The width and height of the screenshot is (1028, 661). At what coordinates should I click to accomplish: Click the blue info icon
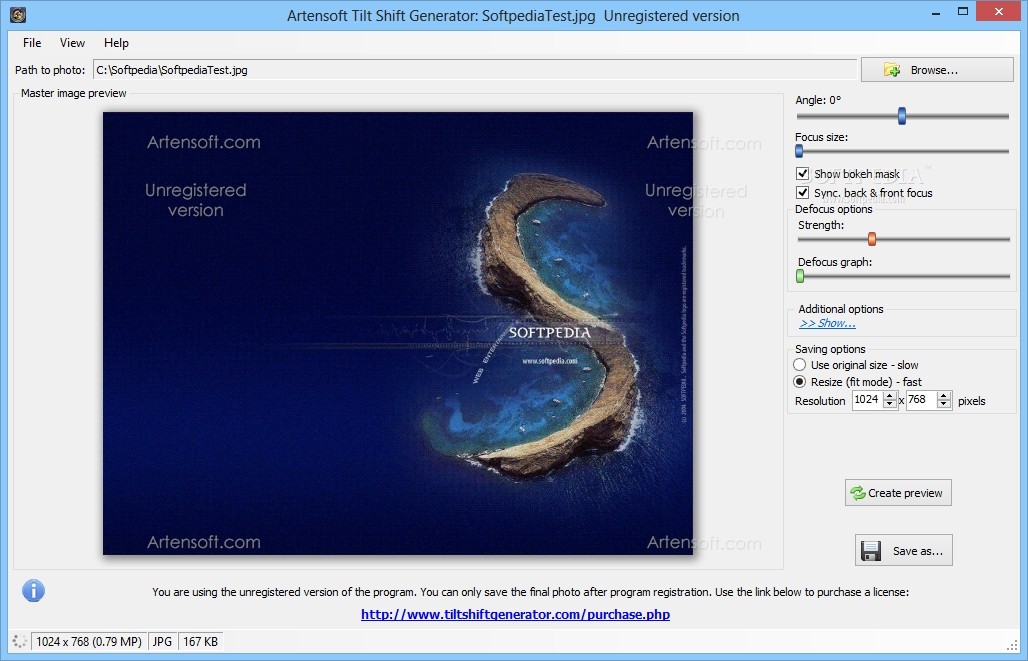[x=33, y=591]
